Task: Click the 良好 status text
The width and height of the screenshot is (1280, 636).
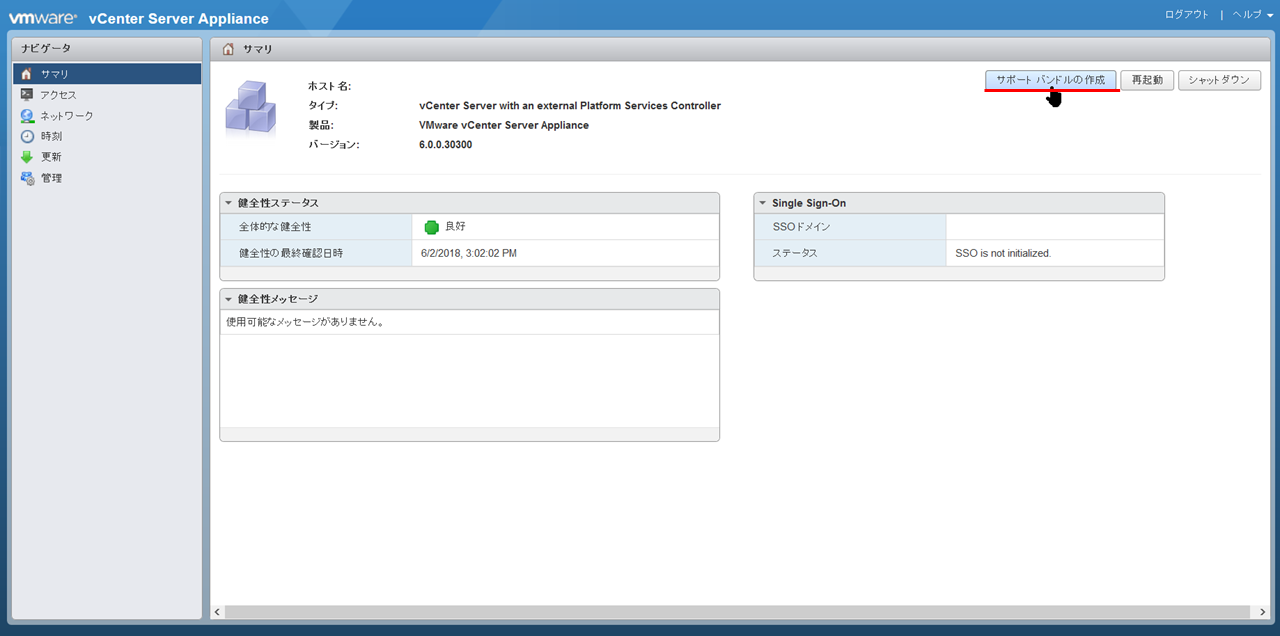Action: point(455,227)
